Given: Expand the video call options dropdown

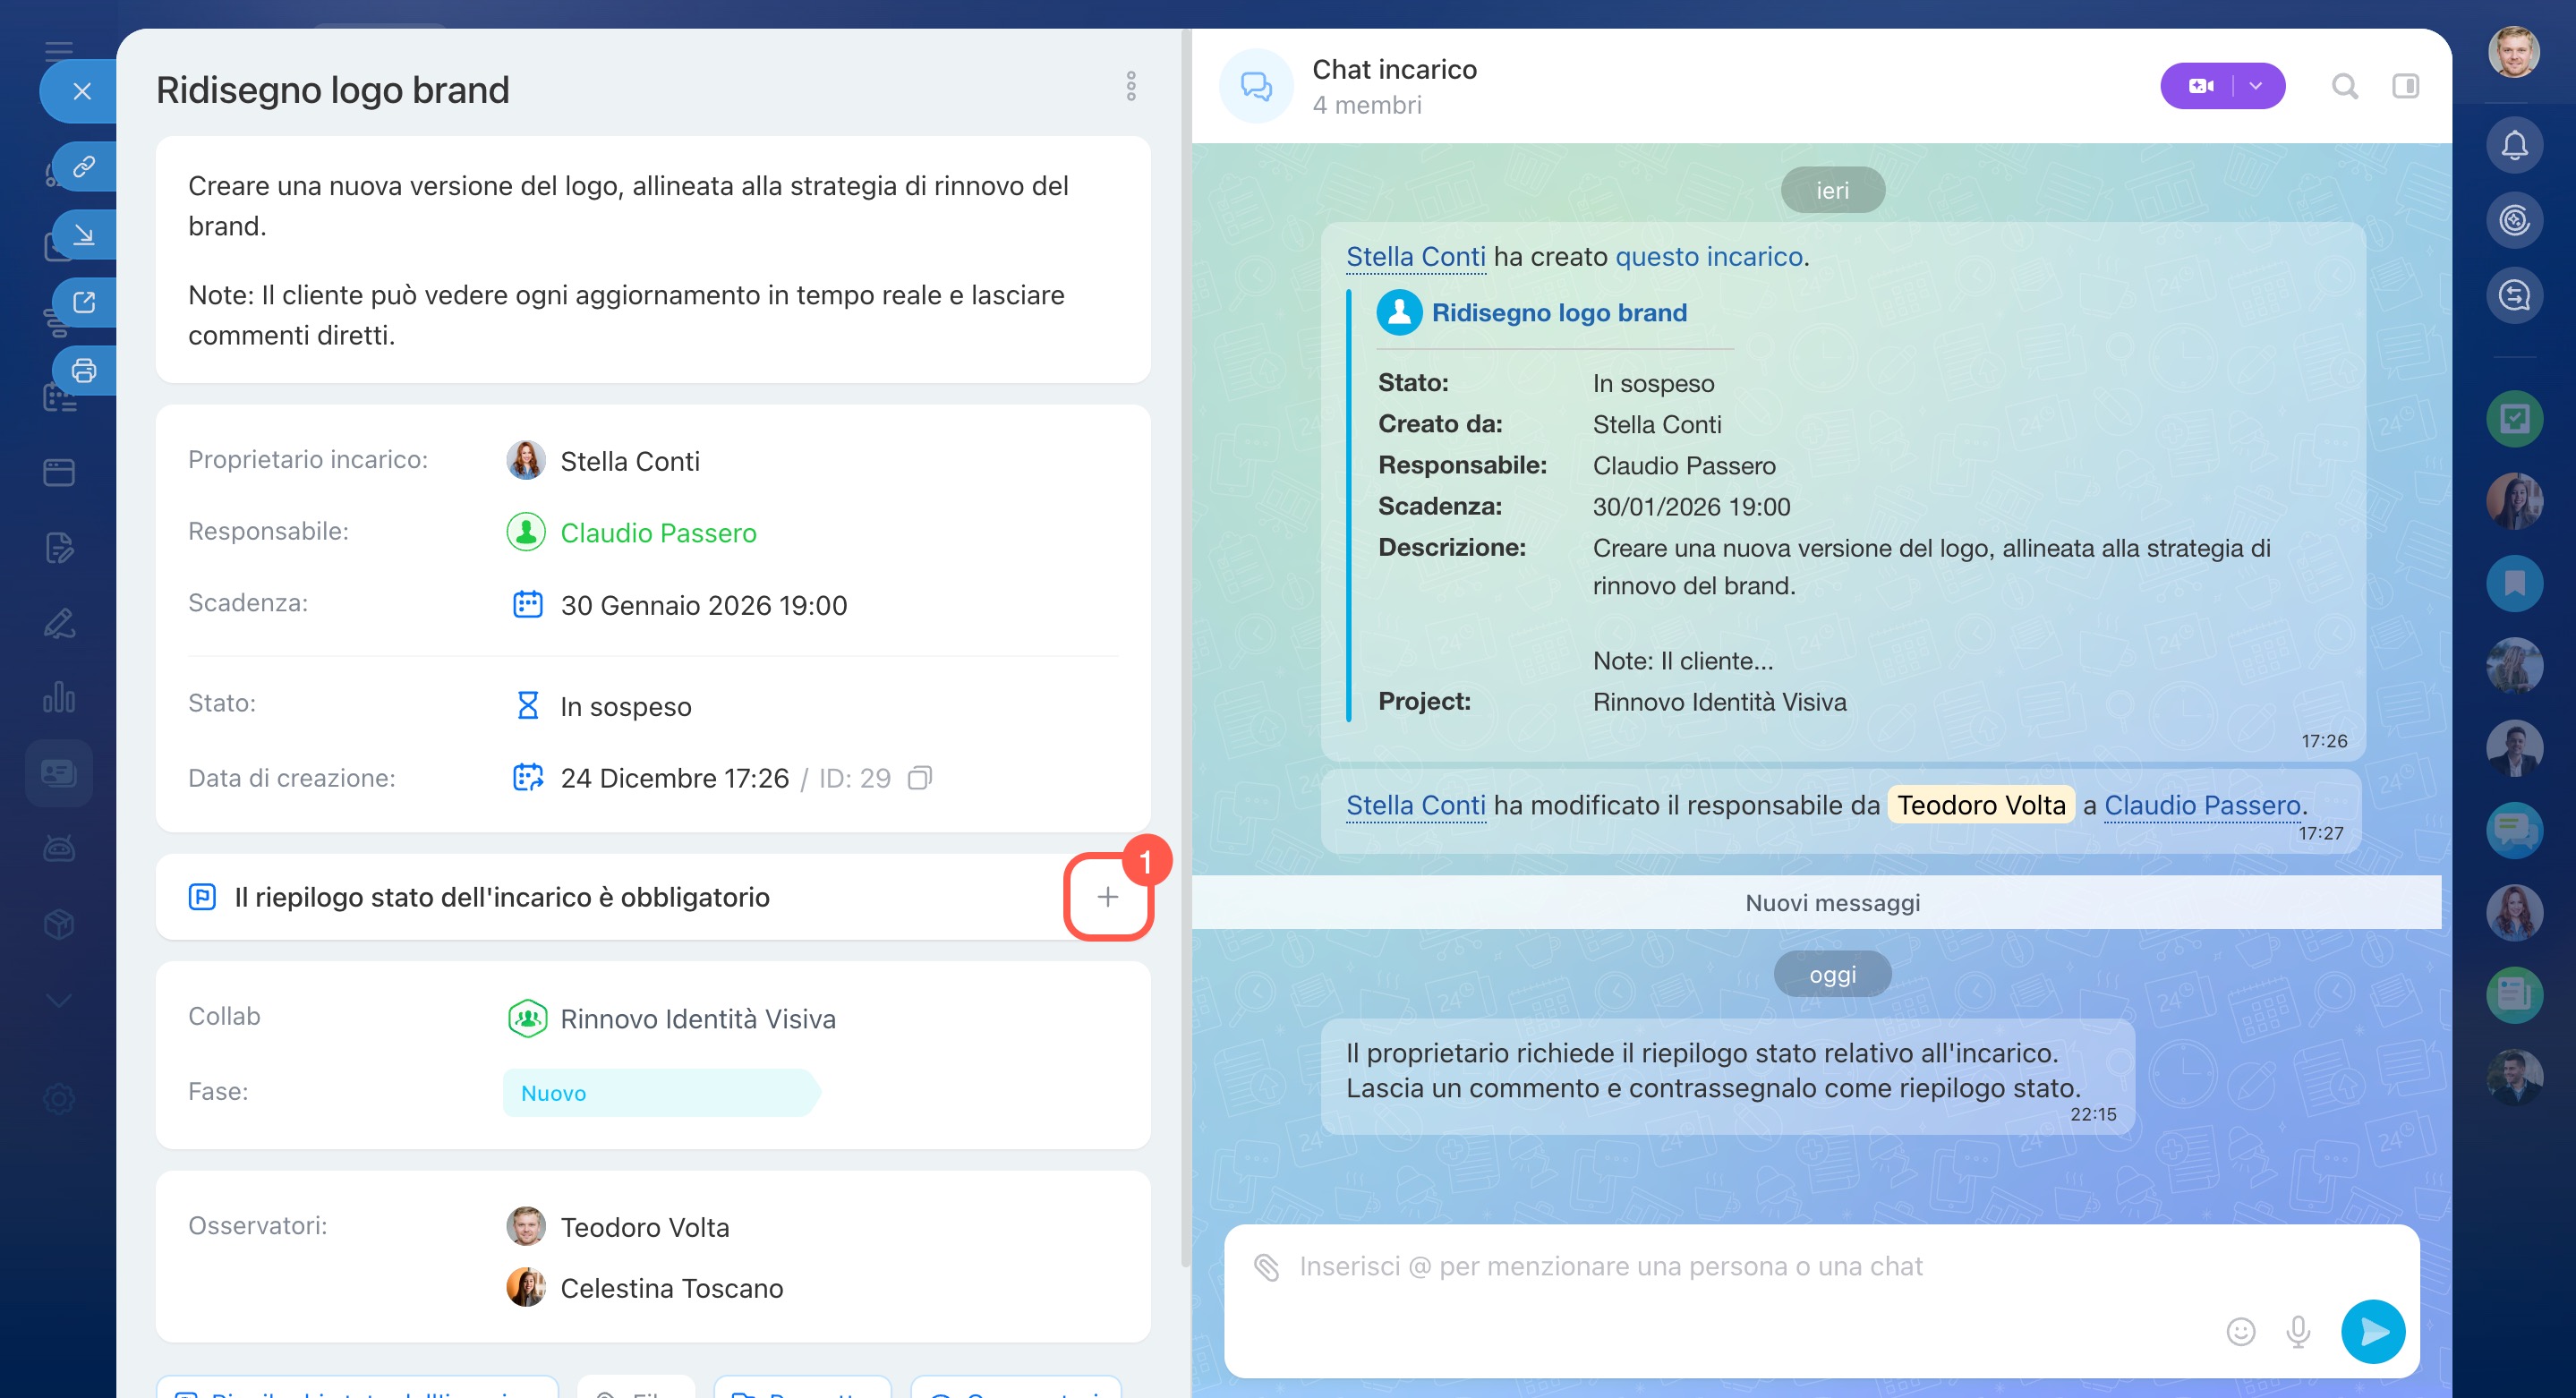Looking at the screenshot, I should tap(2255, 86).
